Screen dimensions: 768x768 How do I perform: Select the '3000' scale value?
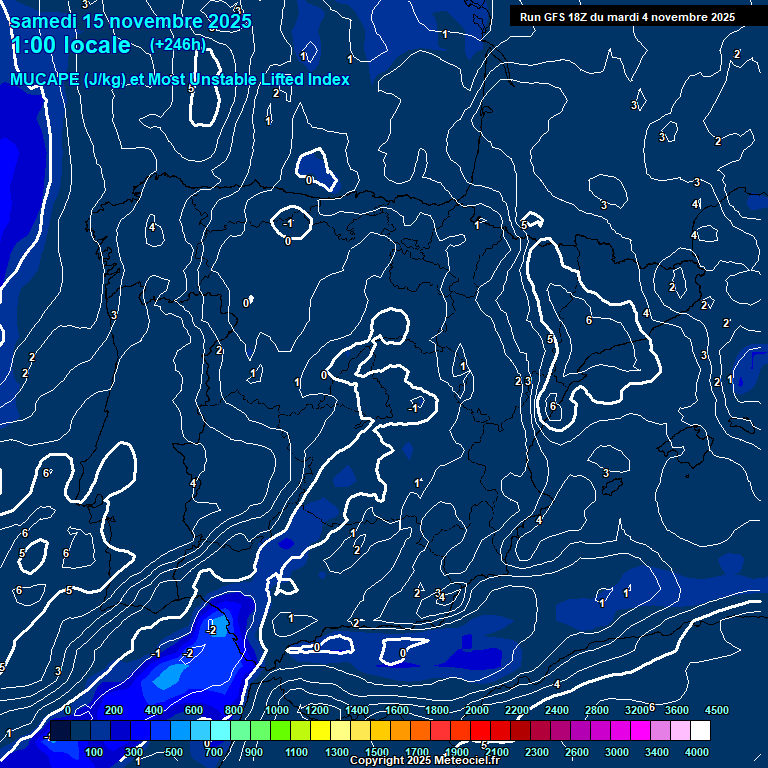[617, 752]
